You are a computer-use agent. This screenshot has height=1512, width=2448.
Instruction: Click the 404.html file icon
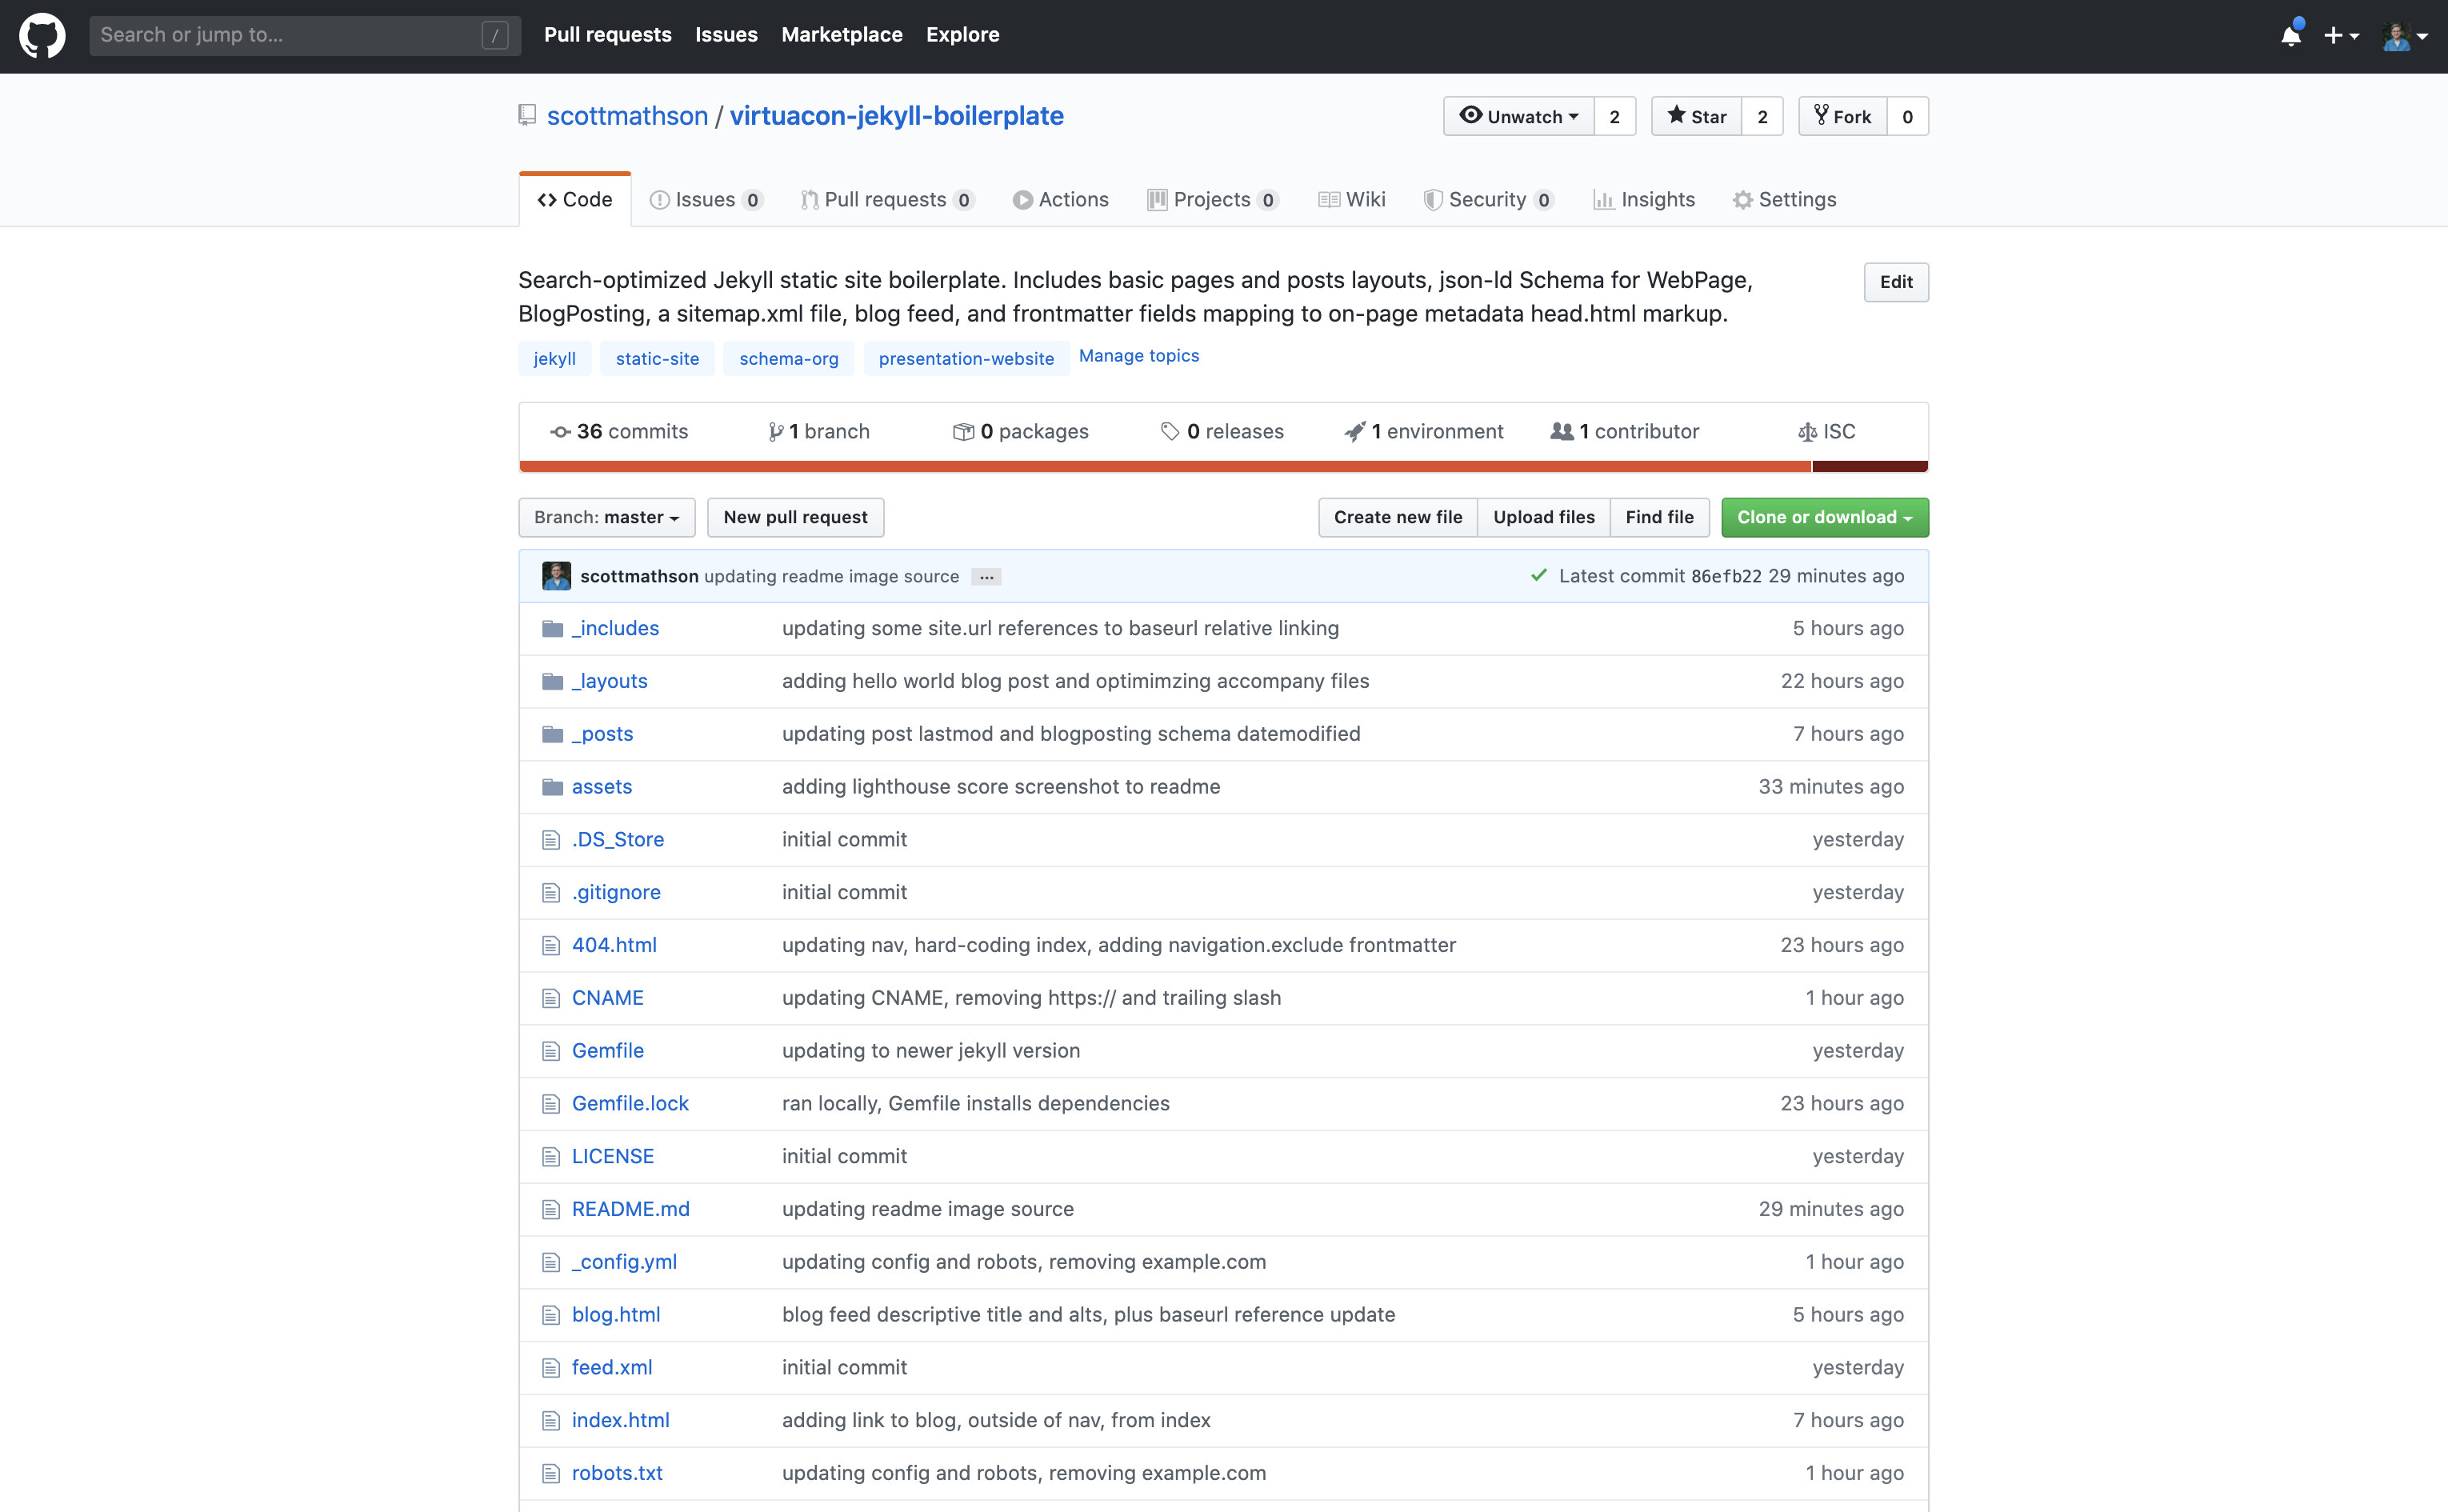point(550,945)
